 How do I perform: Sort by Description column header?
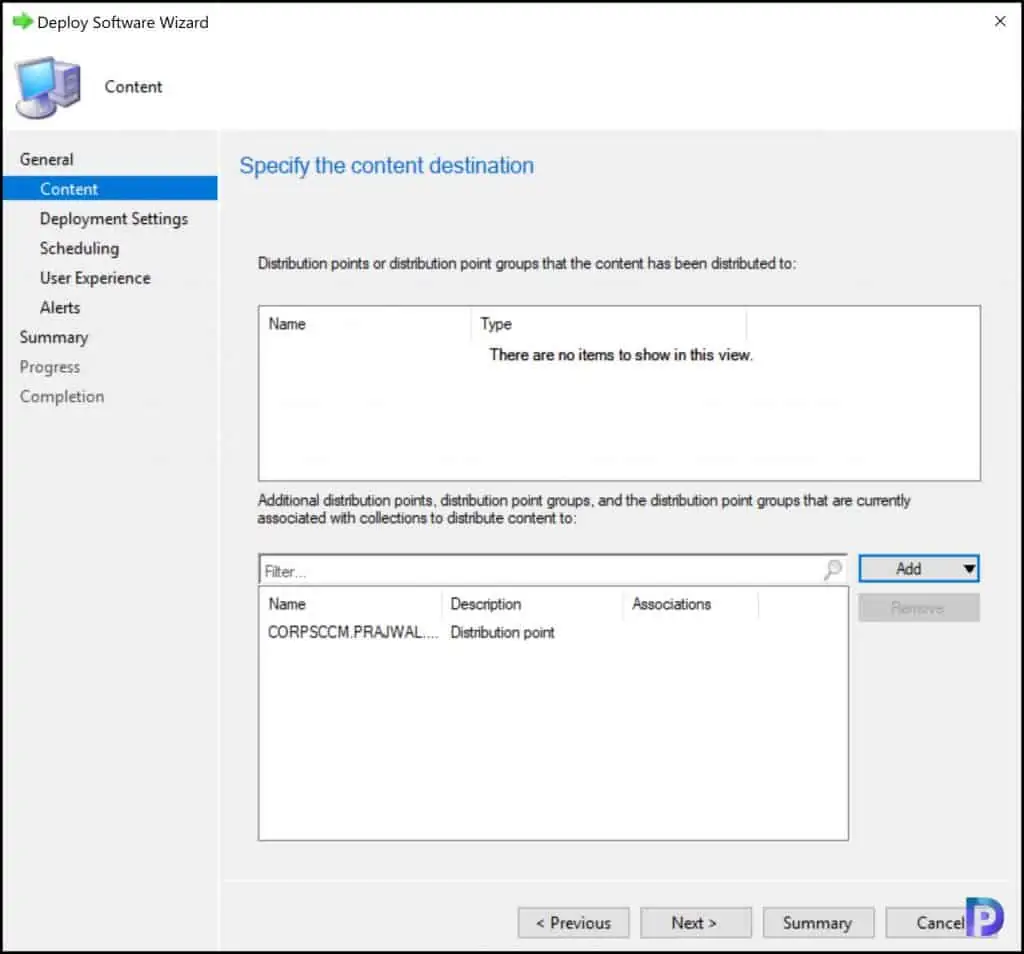click(x=533, y=604)
